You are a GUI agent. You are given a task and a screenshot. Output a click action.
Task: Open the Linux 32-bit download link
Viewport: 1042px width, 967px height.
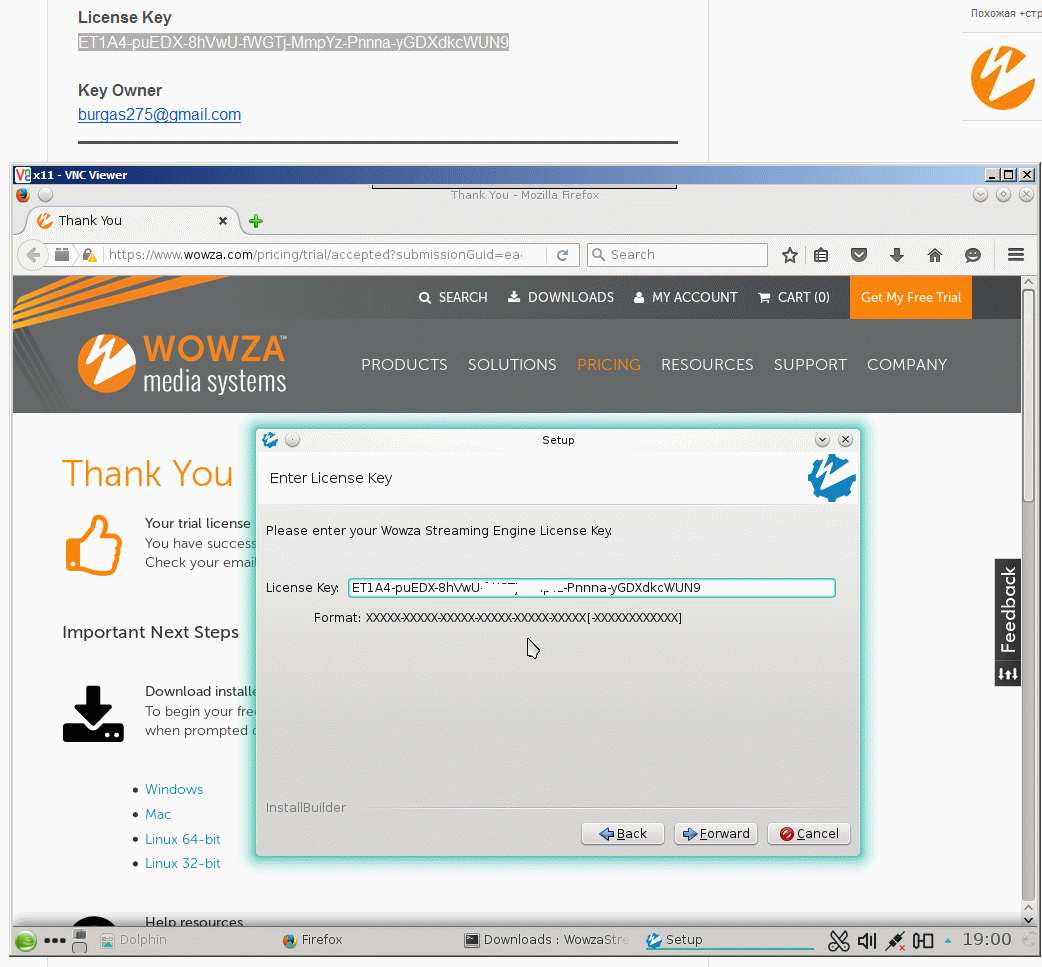pos(183,864)
